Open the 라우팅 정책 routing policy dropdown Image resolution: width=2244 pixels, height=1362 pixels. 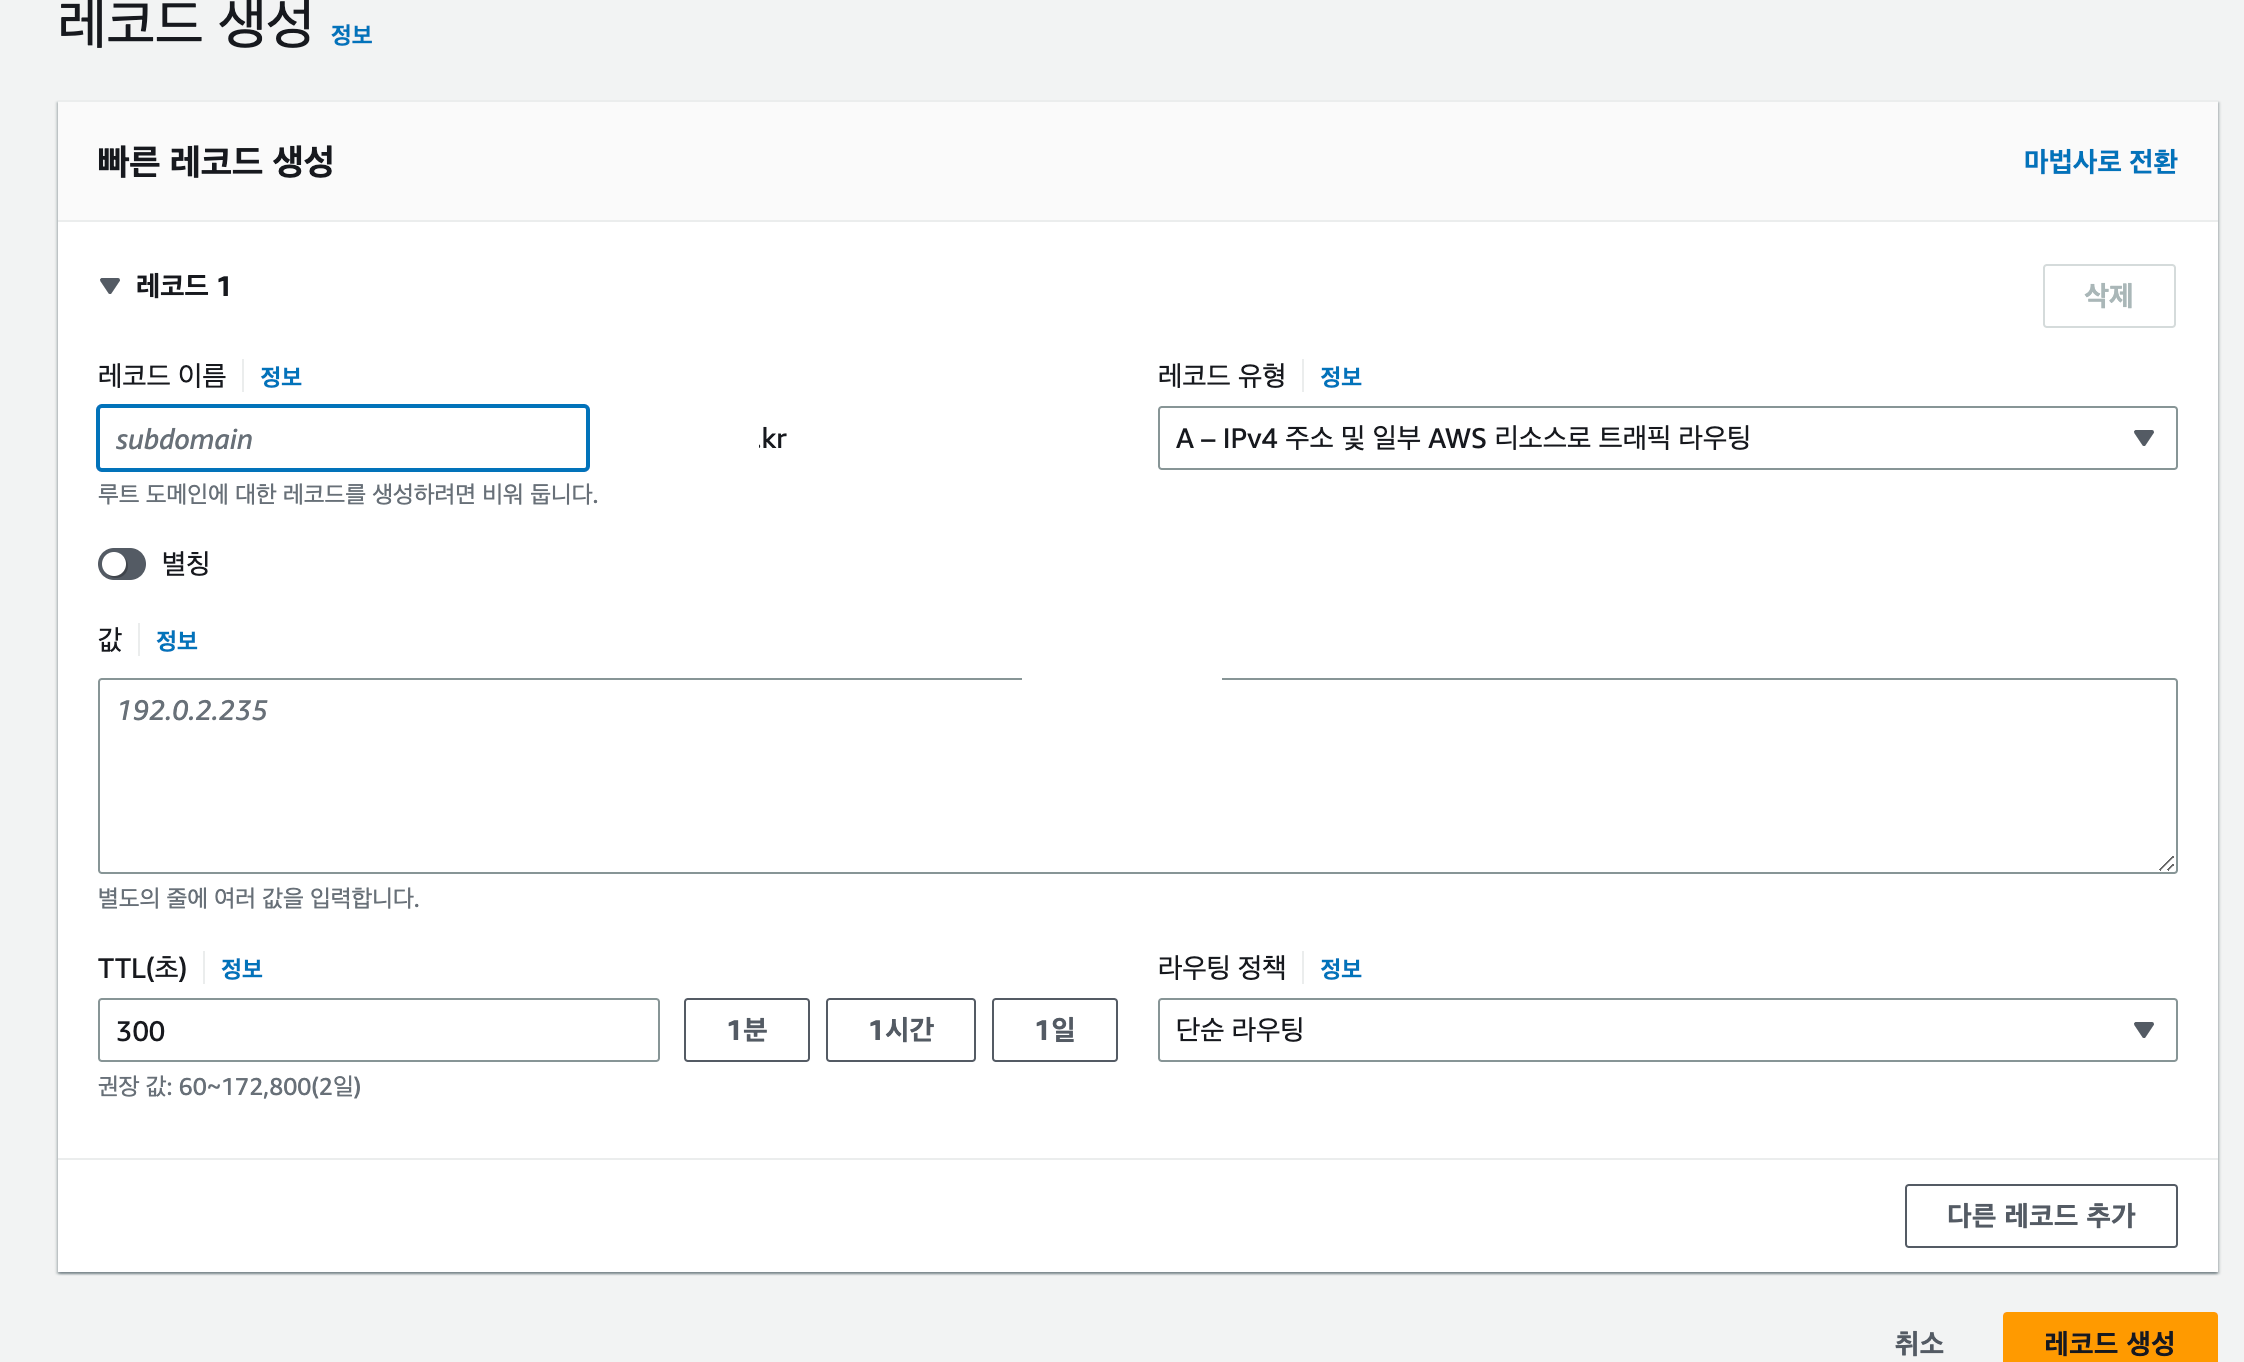[x=1666, y=1030]
